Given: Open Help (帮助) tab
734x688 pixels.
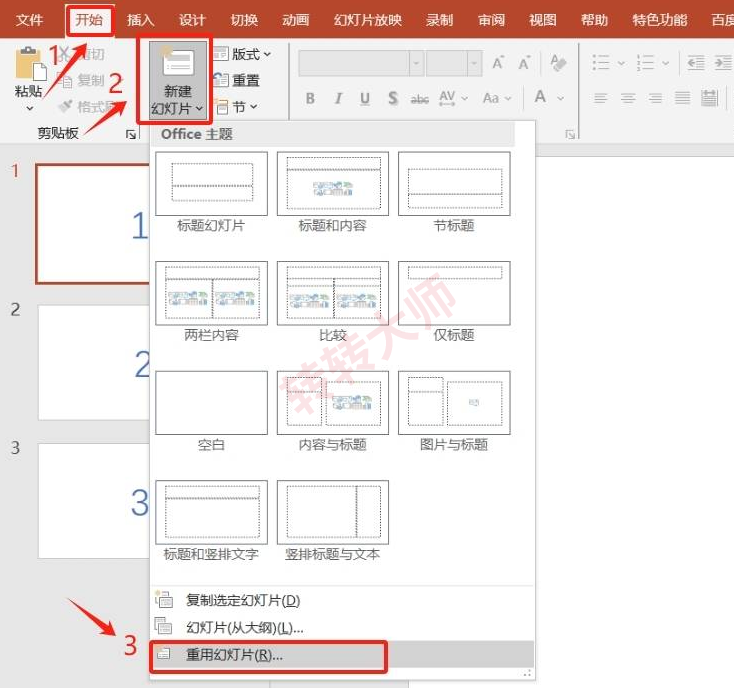Looking at the screenshot, I should [594, 20].
